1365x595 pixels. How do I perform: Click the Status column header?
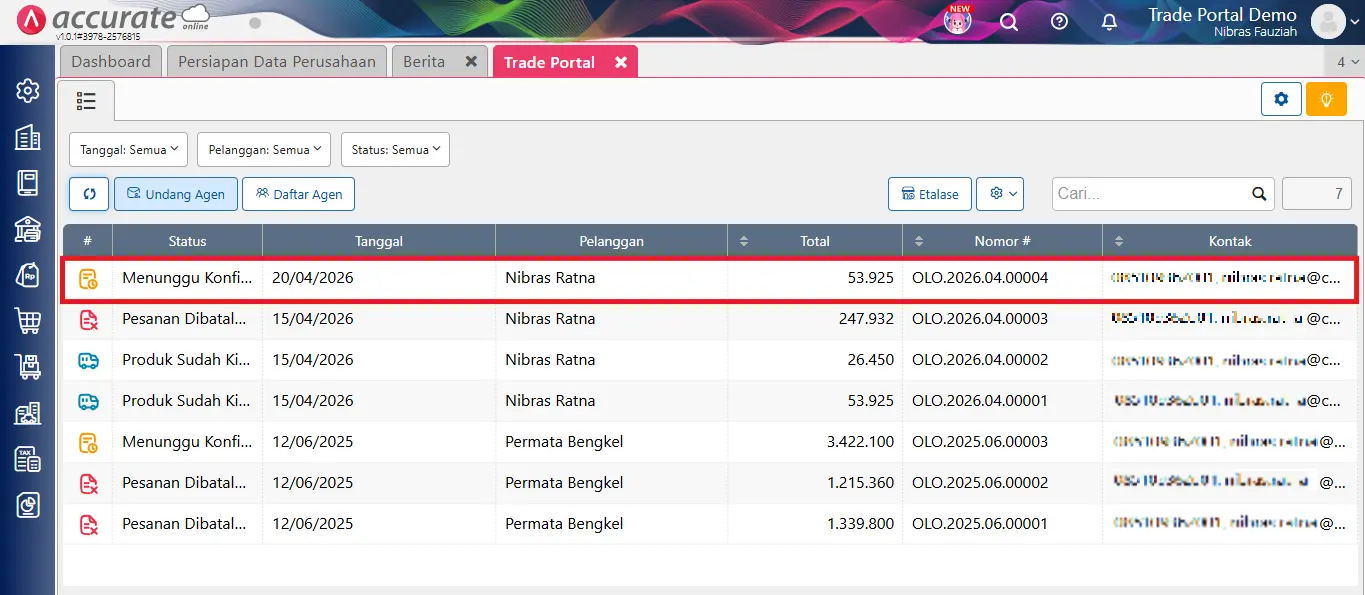187,241
